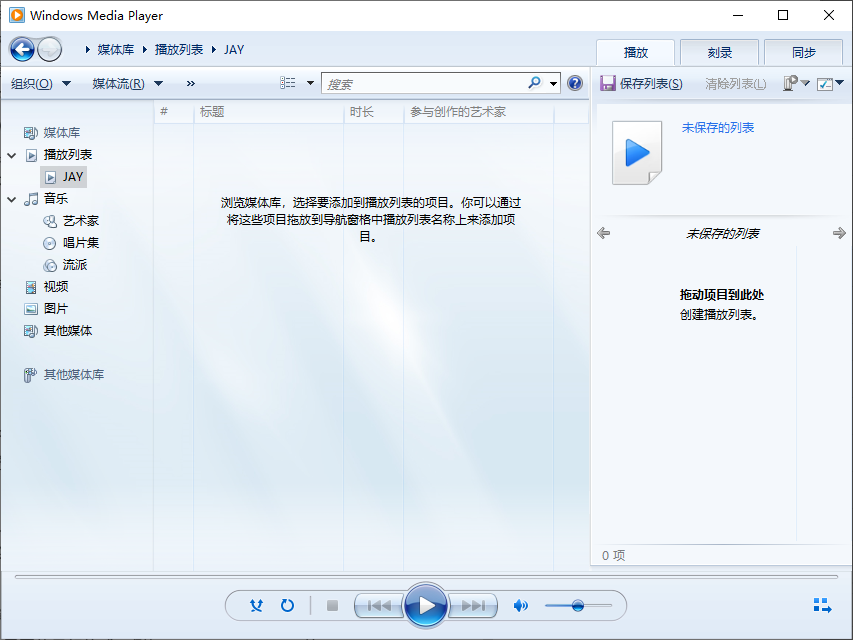Click the search magnifier icon

[535, 83]
